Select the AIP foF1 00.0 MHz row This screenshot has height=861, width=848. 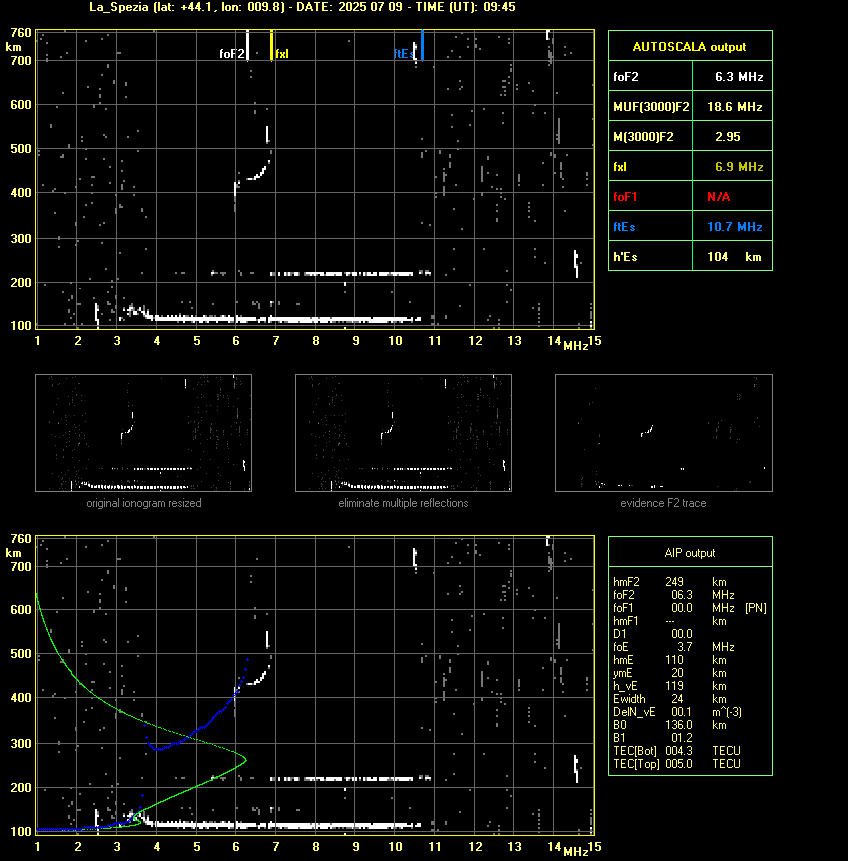coord(689,608)
